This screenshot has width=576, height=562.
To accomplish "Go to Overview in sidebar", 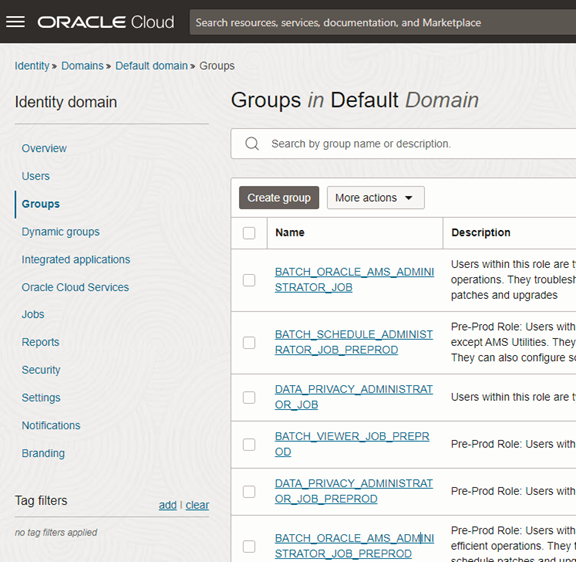I will tap(44, 148).
